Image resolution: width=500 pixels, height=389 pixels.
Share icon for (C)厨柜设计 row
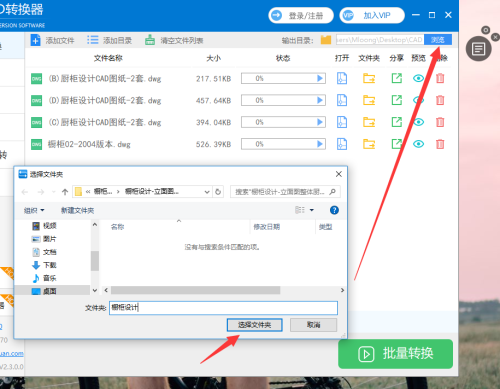[396, 122]
